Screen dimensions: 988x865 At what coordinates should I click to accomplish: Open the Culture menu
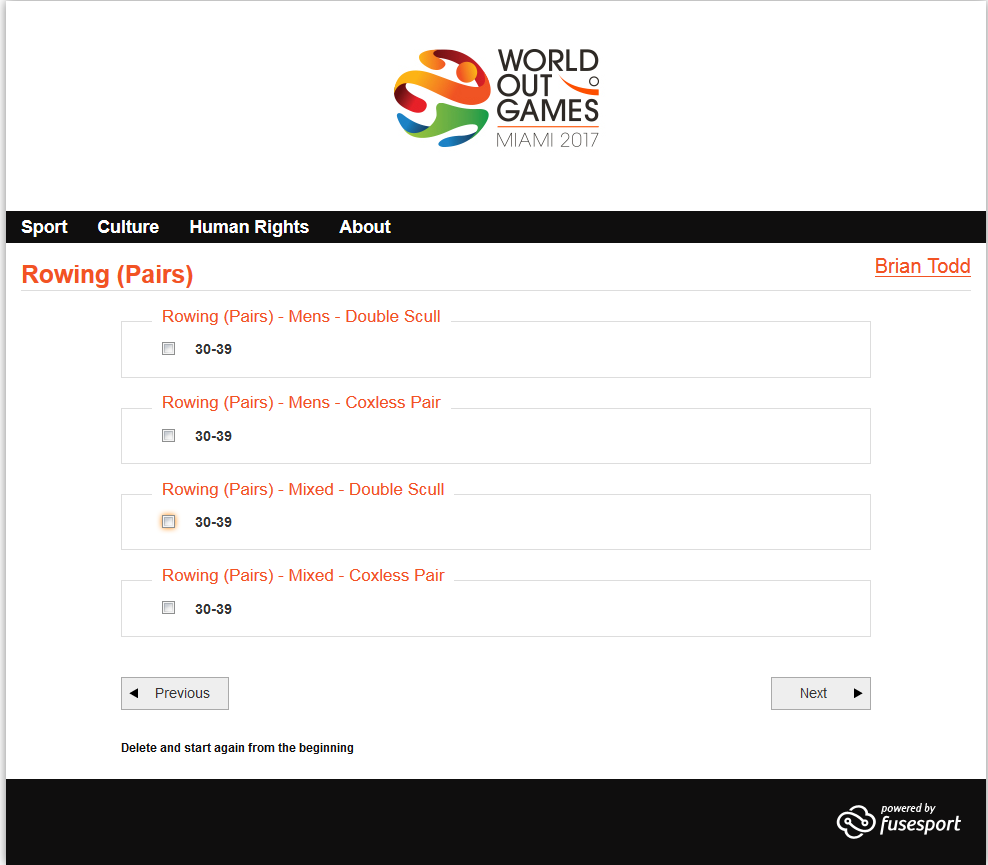coord(128,227)
